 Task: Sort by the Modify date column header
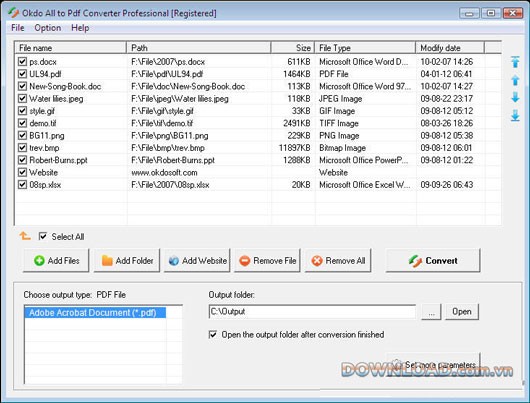point(450,48)
